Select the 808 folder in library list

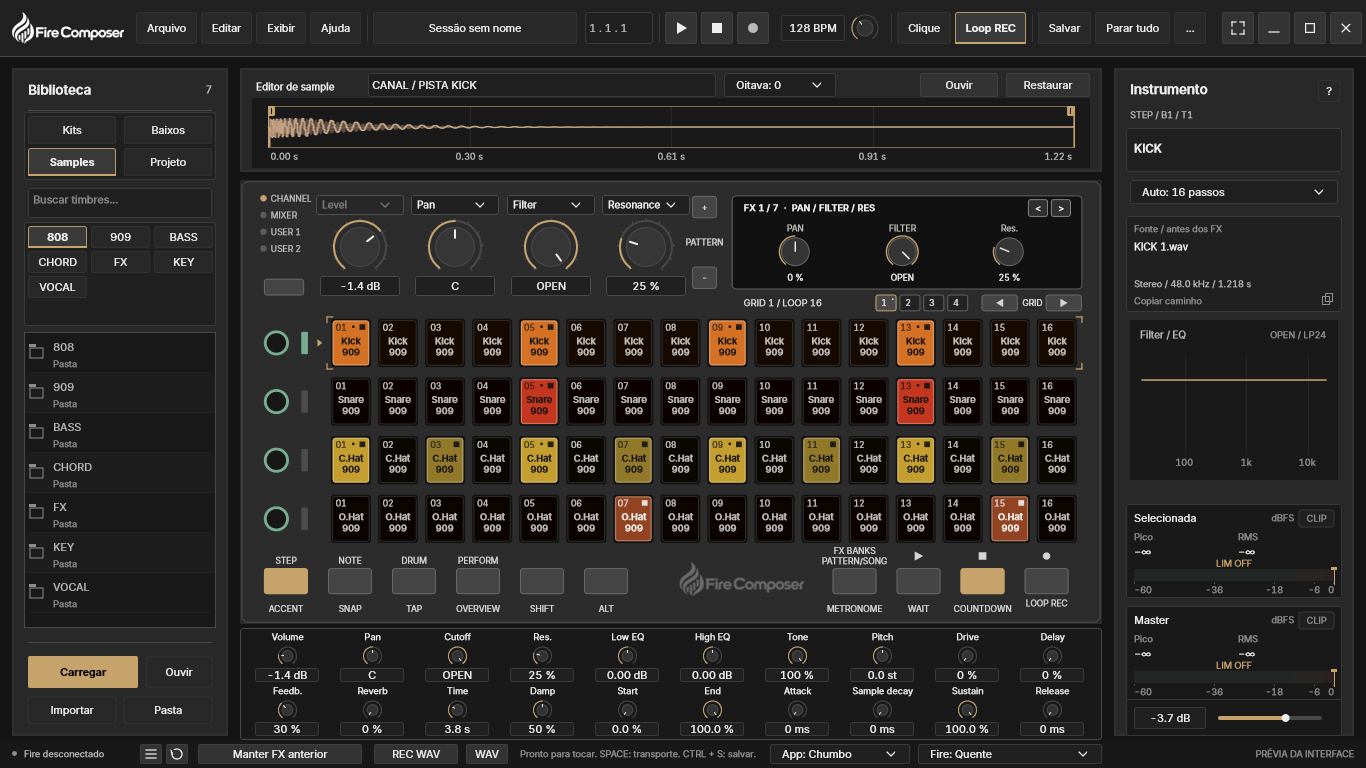tap(120, 354)
